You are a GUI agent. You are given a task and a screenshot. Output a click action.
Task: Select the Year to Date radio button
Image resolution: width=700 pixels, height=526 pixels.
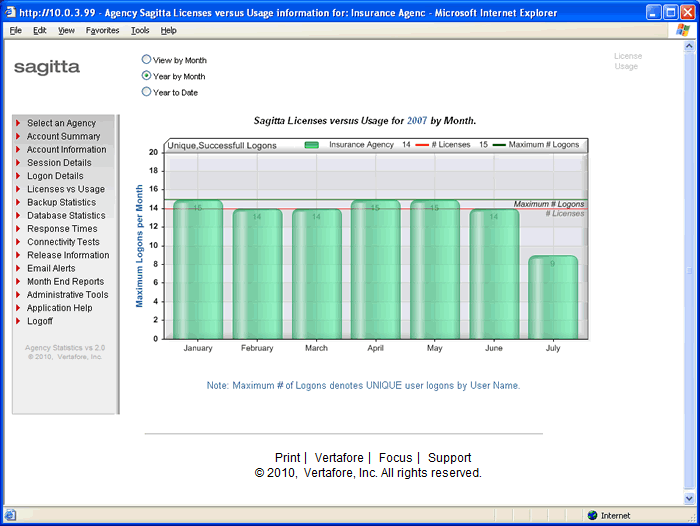[146, 92]
